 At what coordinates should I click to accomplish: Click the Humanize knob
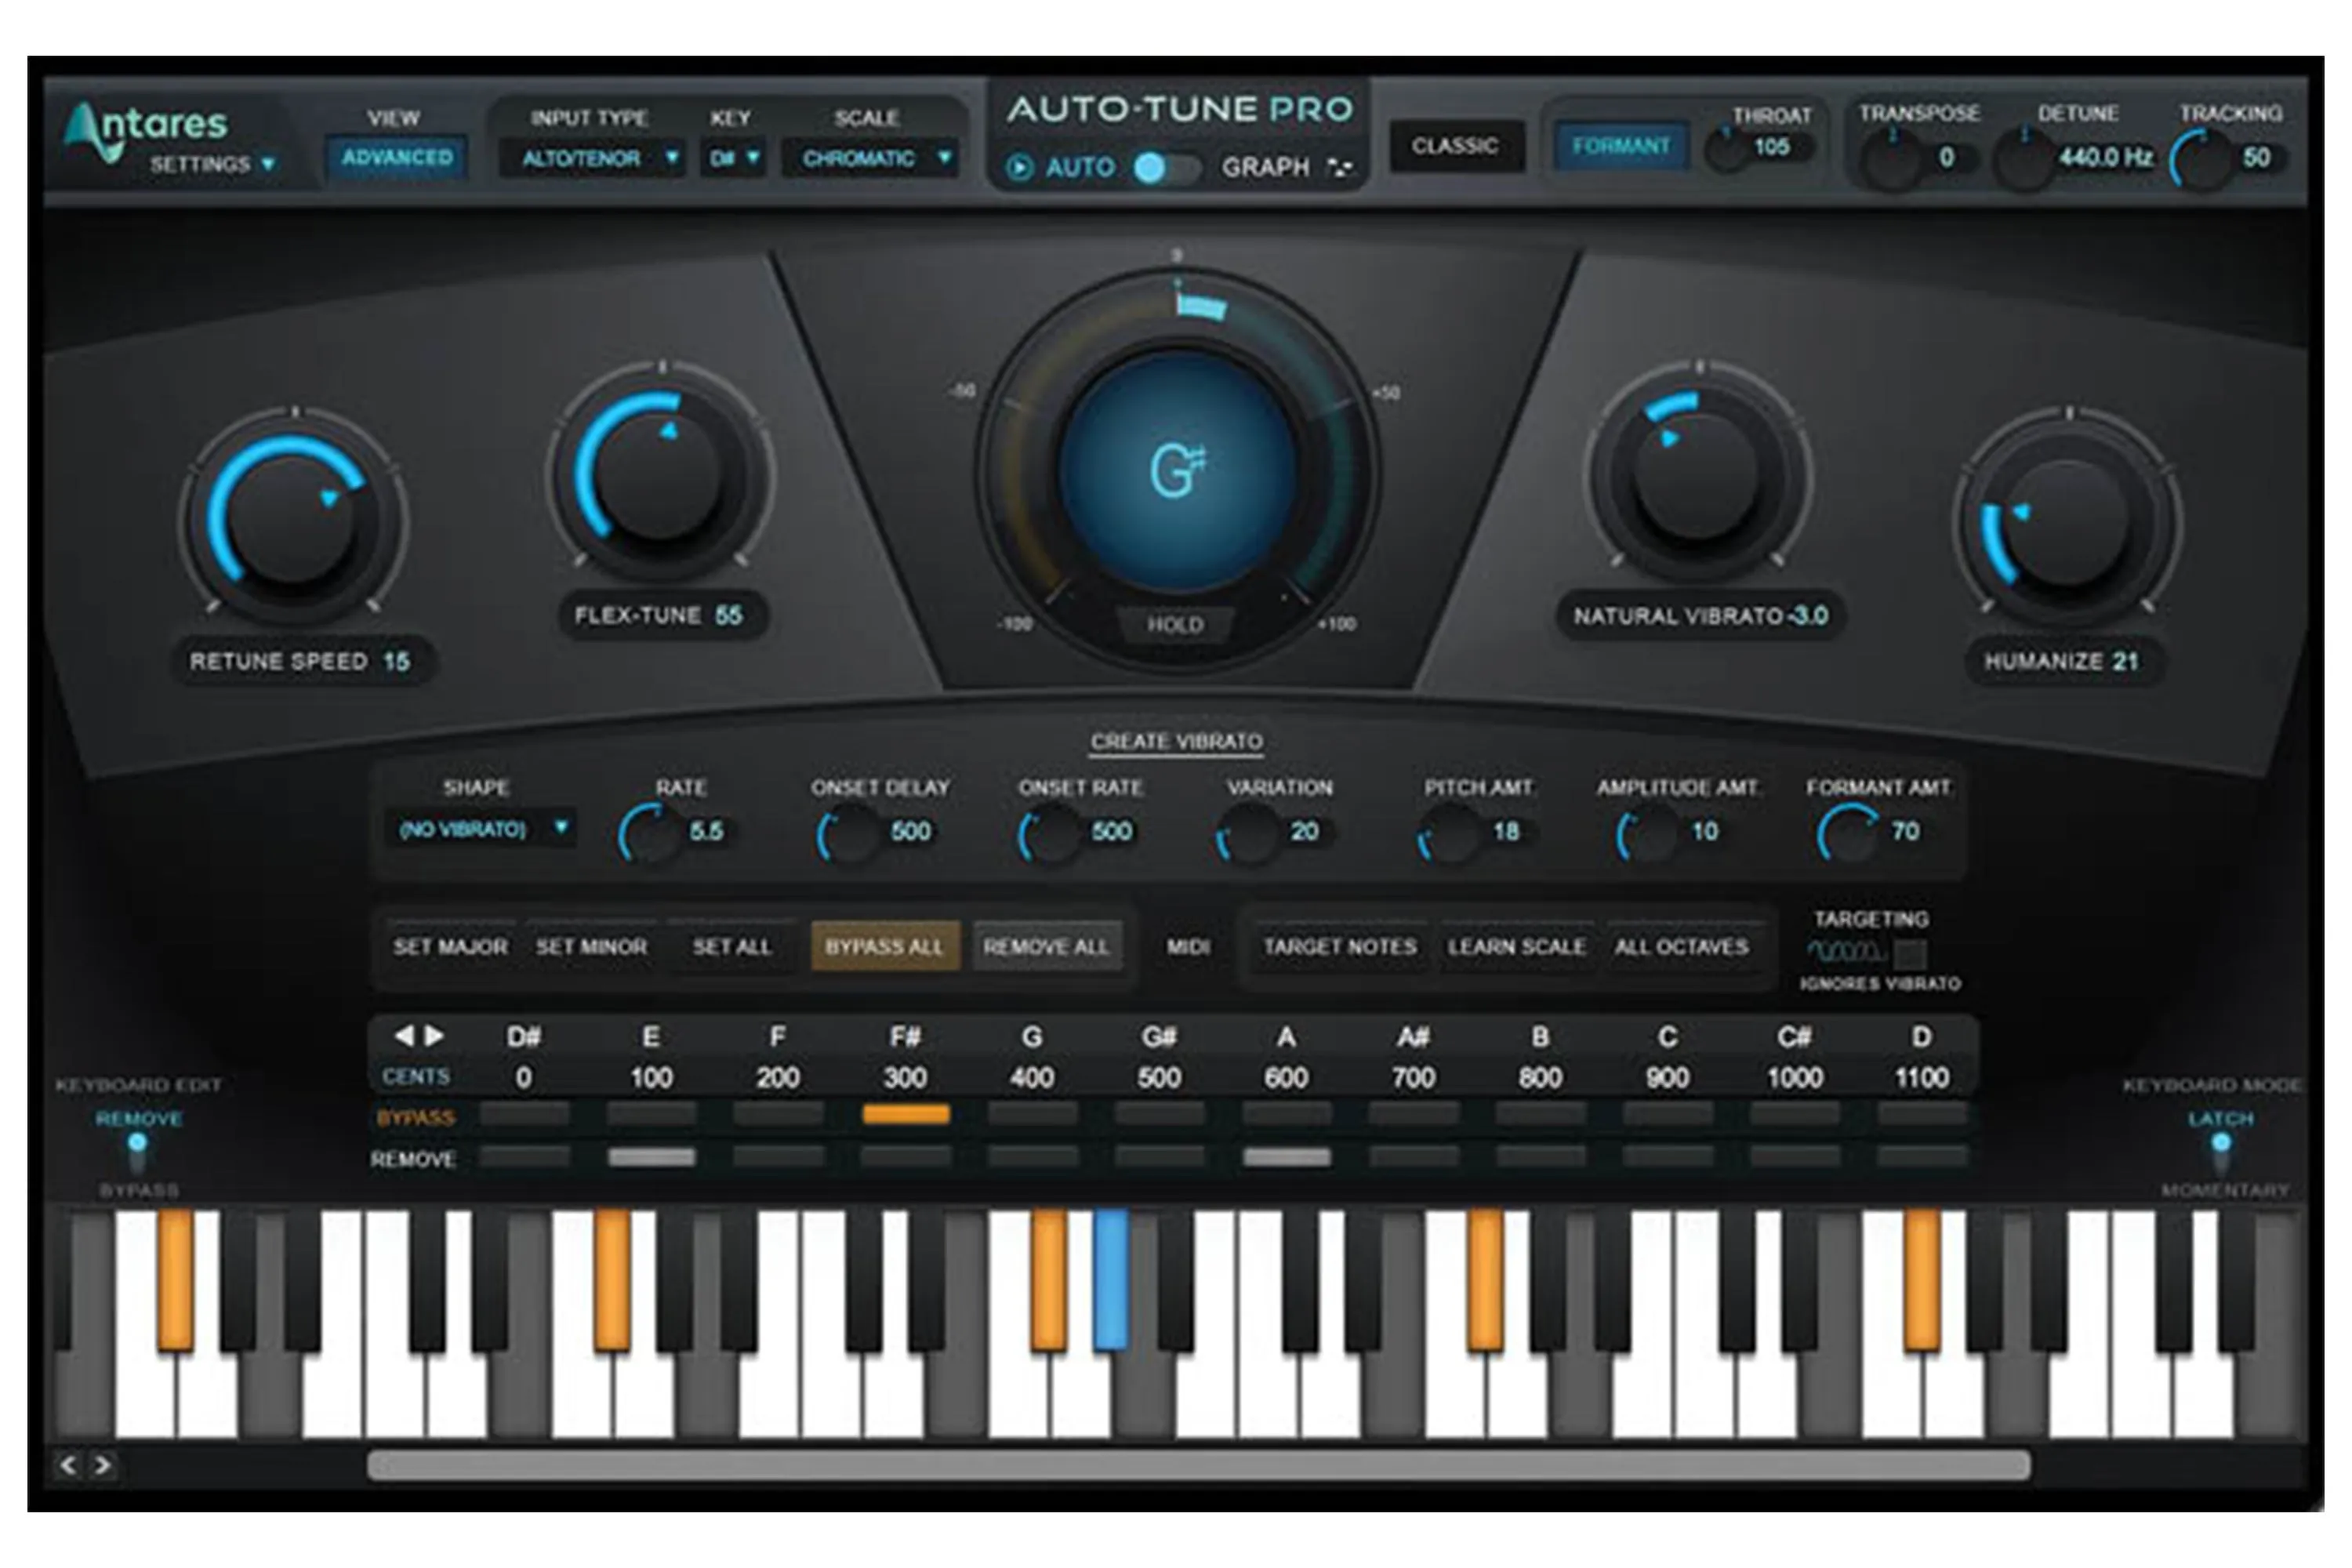pyautogui.click(x=2067, y=520)
